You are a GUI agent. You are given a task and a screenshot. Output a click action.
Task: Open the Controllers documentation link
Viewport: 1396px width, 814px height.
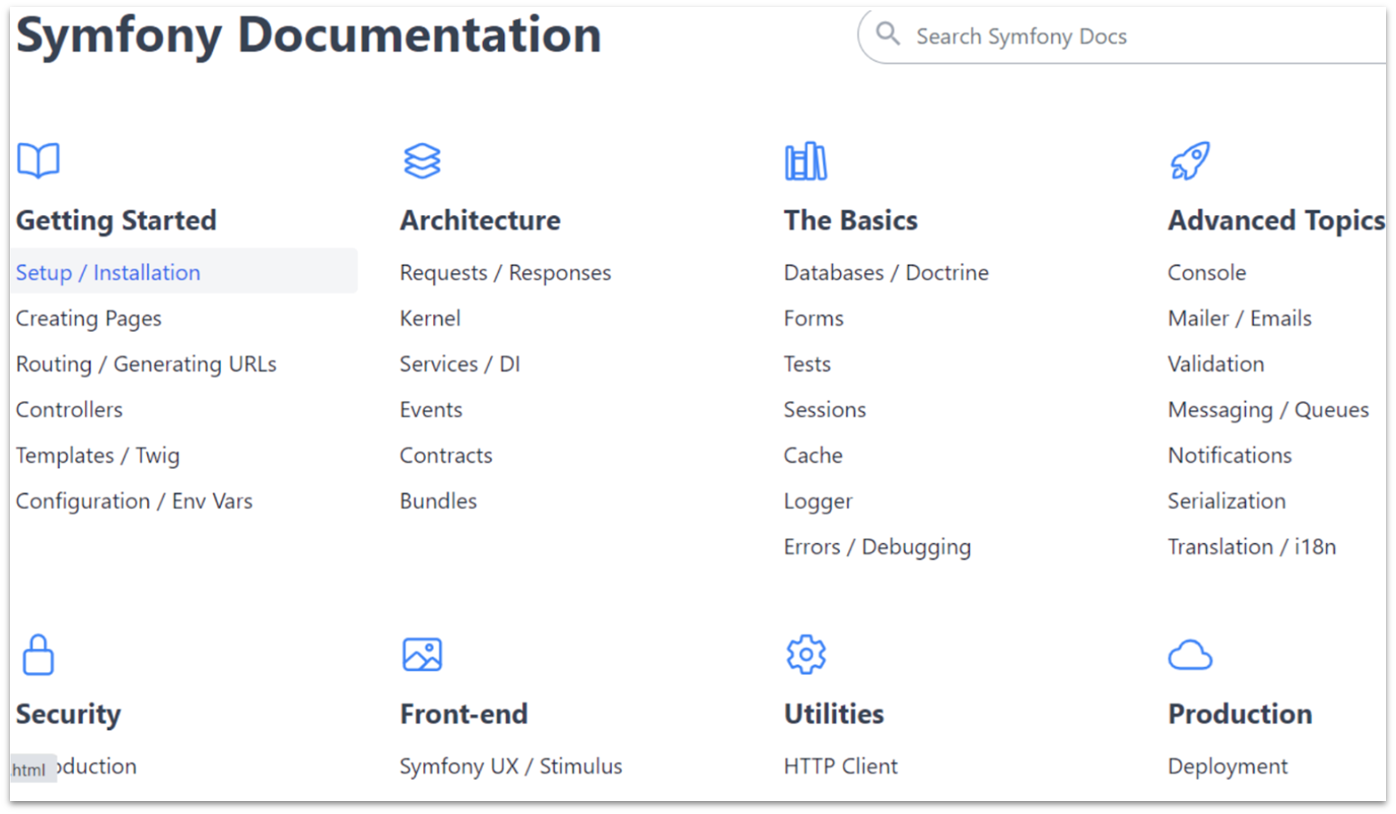69,410
